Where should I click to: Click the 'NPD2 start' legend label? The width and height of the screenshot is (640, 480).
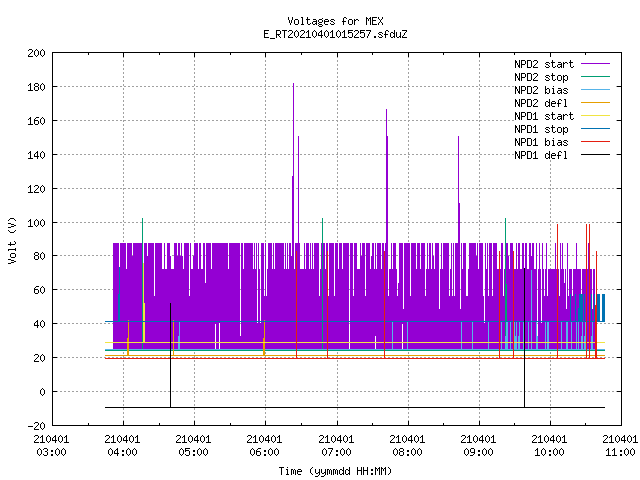click(x=544, y=64)
